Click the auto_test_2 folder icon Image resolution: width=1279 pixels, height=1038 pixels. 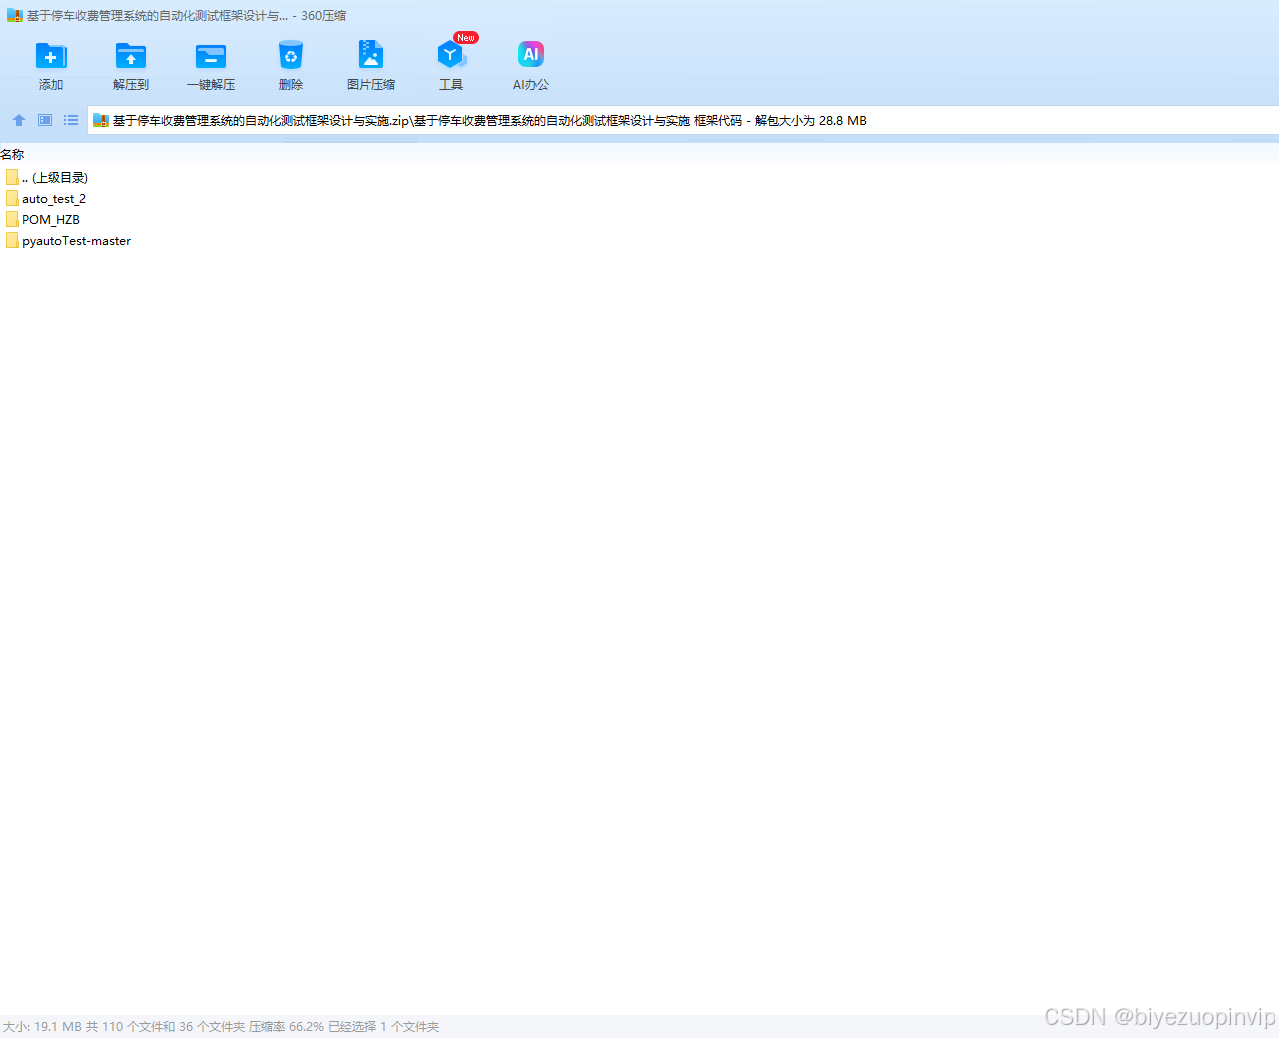click(12, 198)
